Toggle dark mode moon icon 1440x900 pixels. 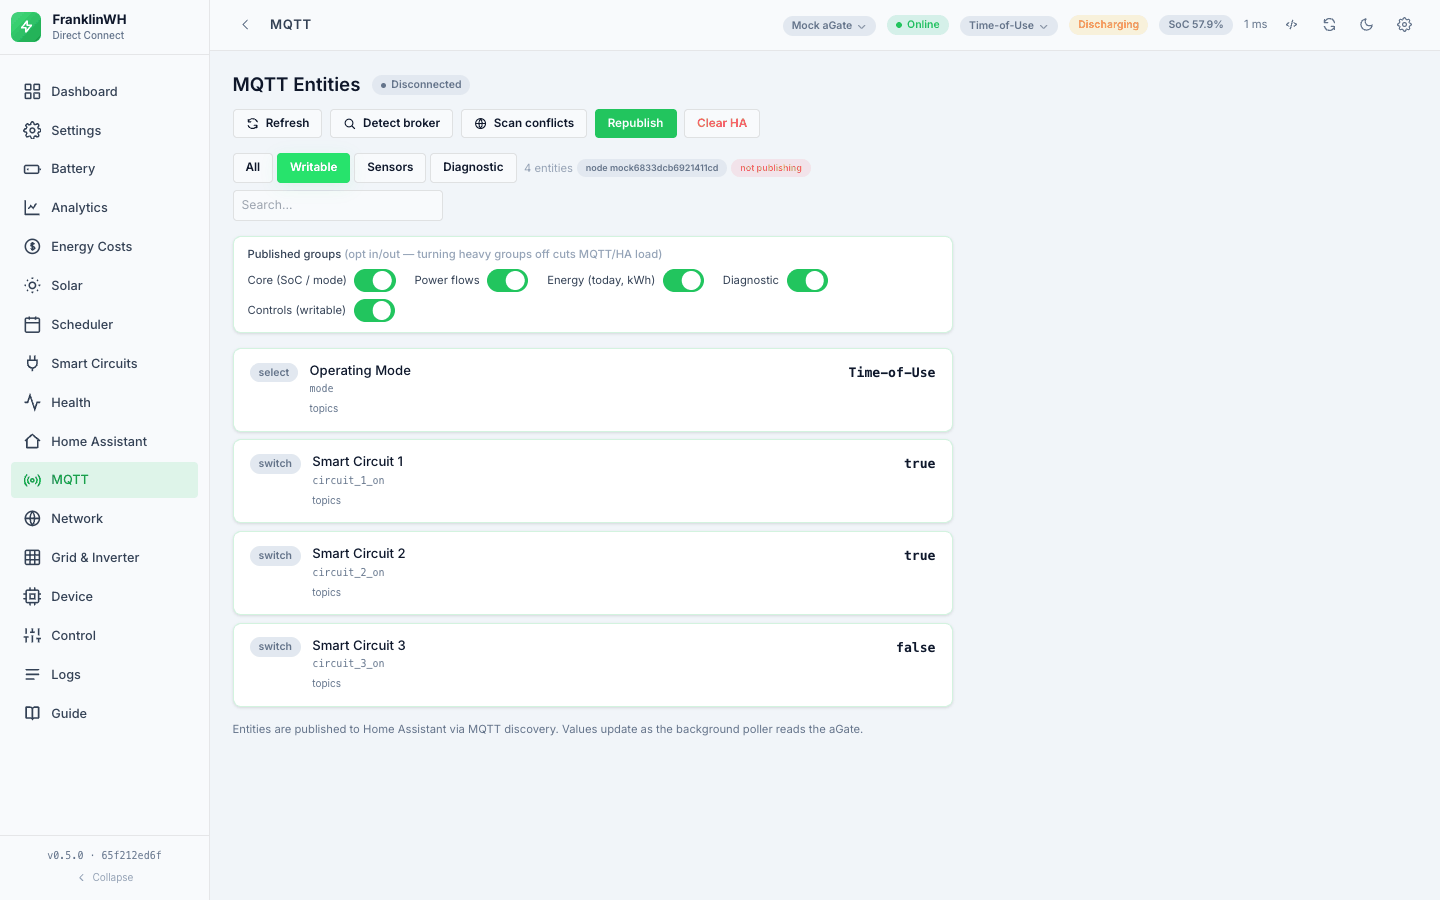tap(1366, 25)
